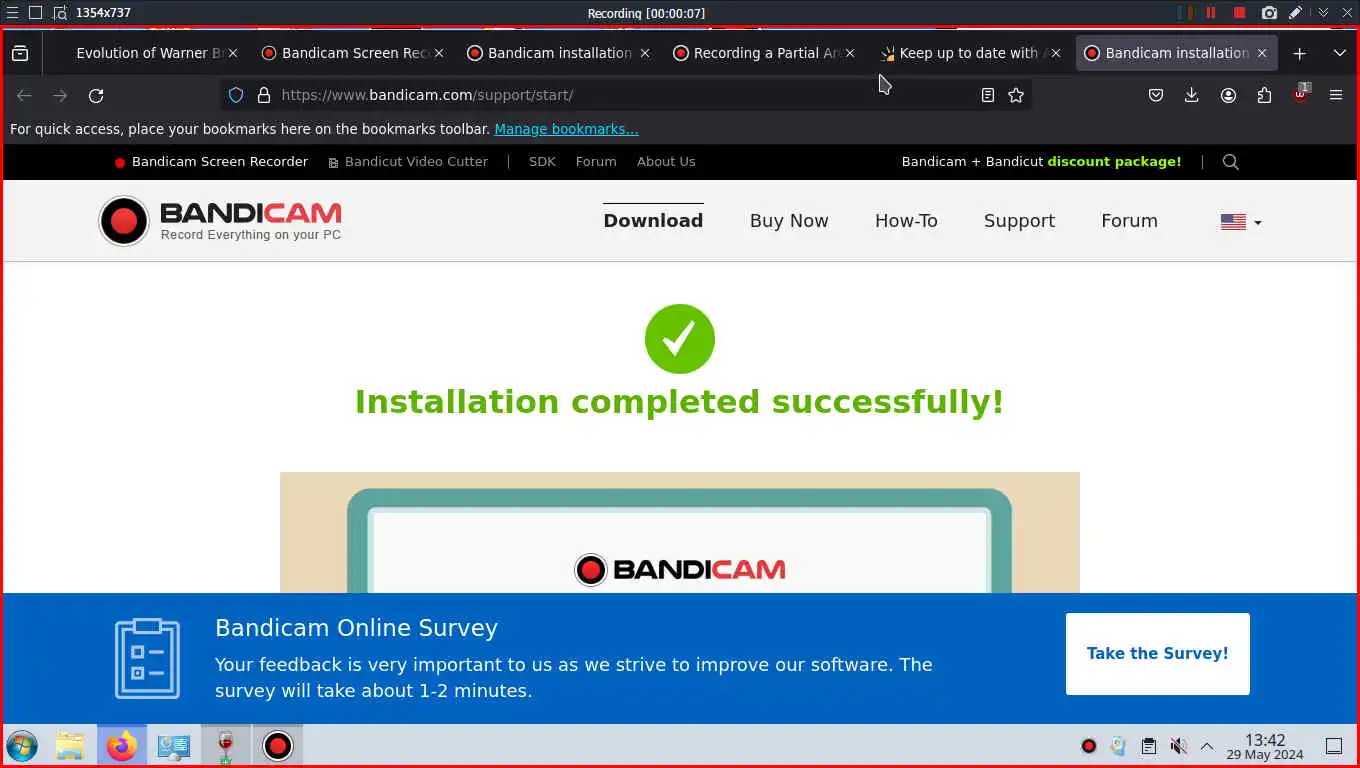The height and width of the screenshot is (768, 1360).
Task: Click the Firefox taskbar icon
Action: click(x=122, y=746)
